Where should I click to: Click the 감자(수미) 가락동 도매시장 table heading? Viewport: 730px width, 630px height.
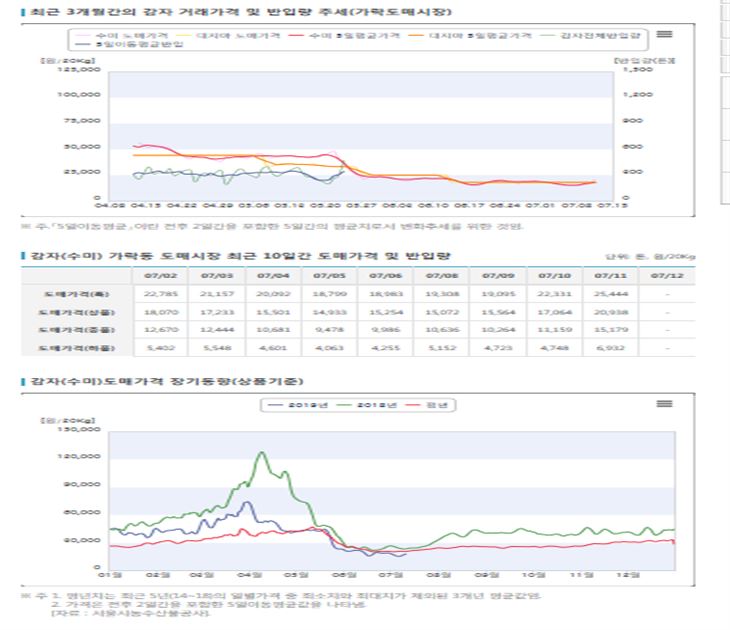point(240,256)
